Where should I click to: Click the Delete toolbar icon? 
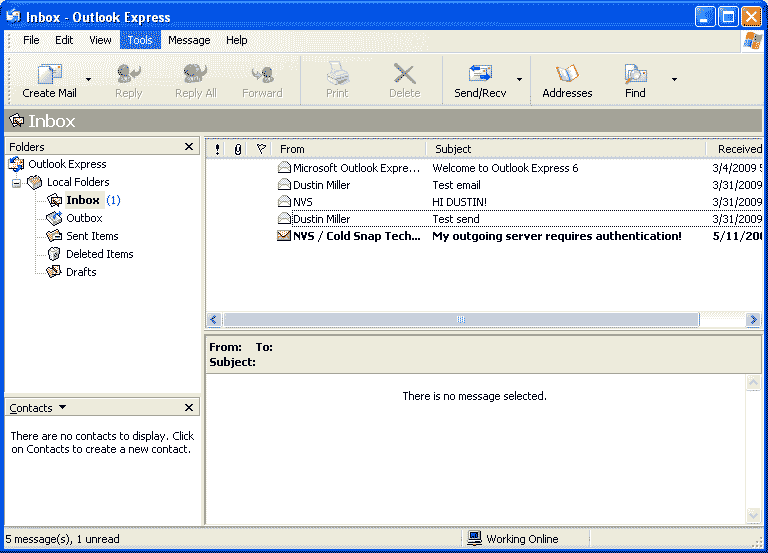click(x=405, y=74)
